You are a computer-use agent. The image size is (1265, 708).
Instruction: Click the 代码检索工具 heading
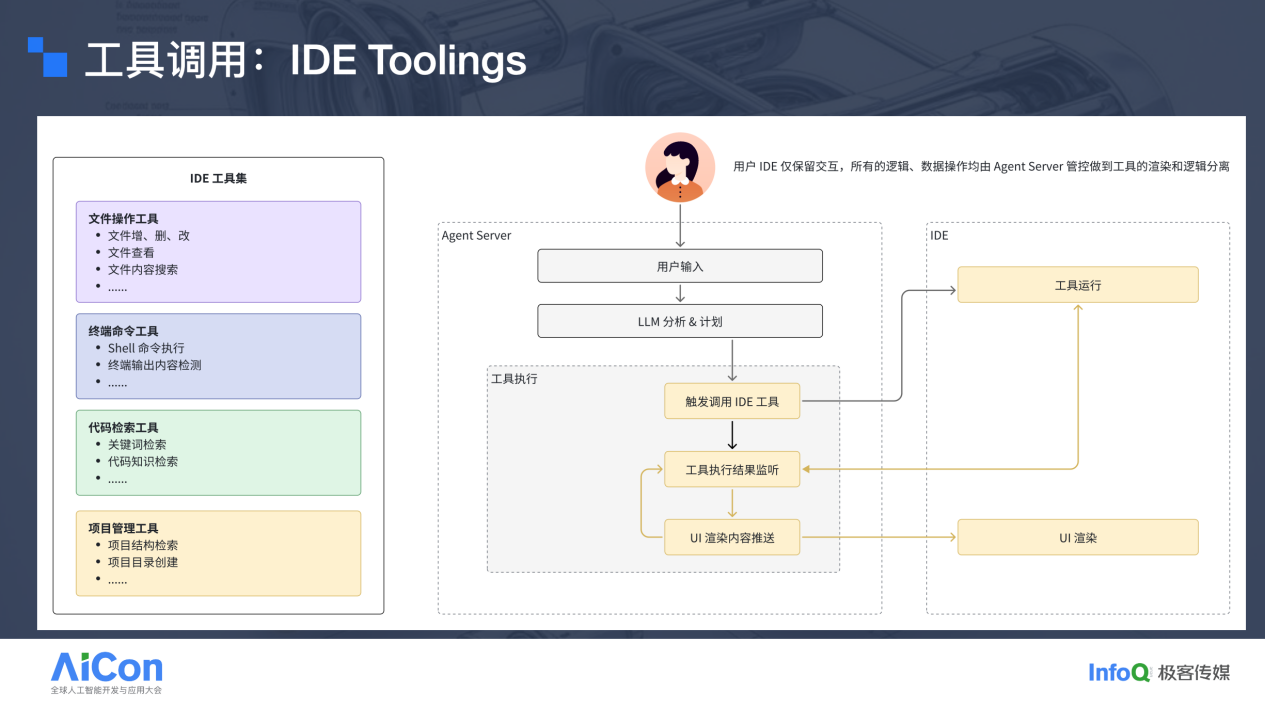tap(123, 427)
